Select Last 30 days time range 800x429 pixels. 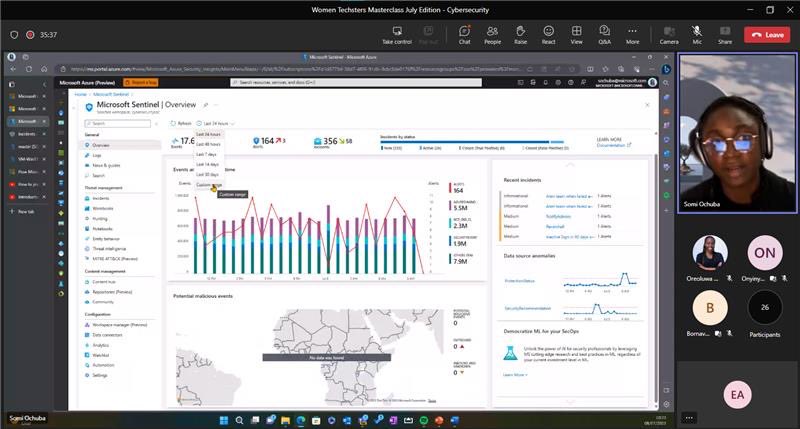208,174
